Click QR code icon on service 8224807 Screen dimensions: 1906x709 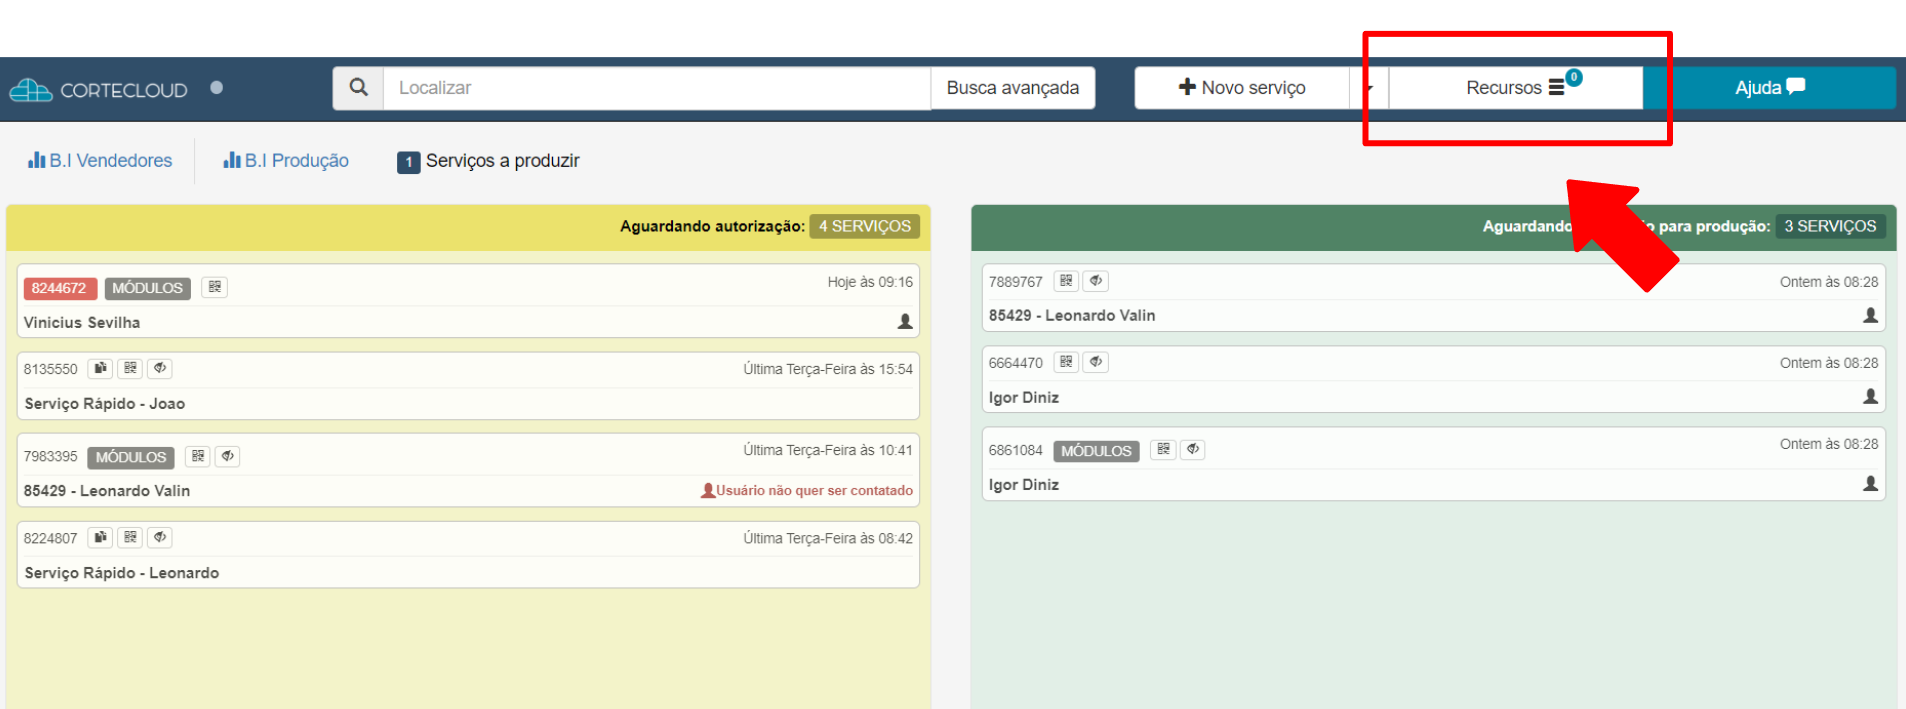point(130,537)
